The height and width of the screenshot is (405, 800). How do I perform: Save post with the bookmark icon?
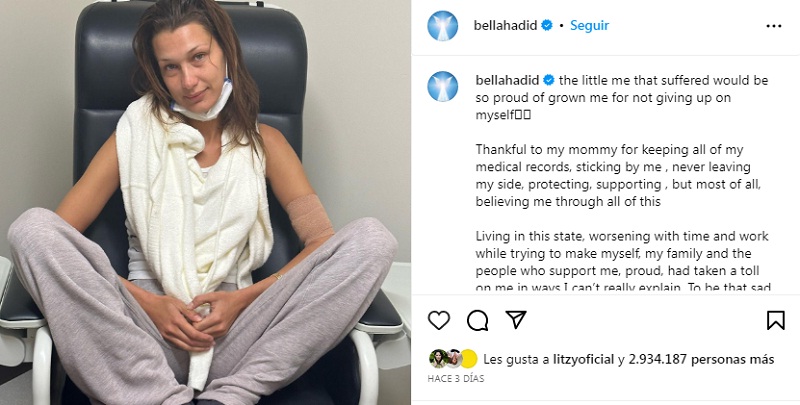776,320
